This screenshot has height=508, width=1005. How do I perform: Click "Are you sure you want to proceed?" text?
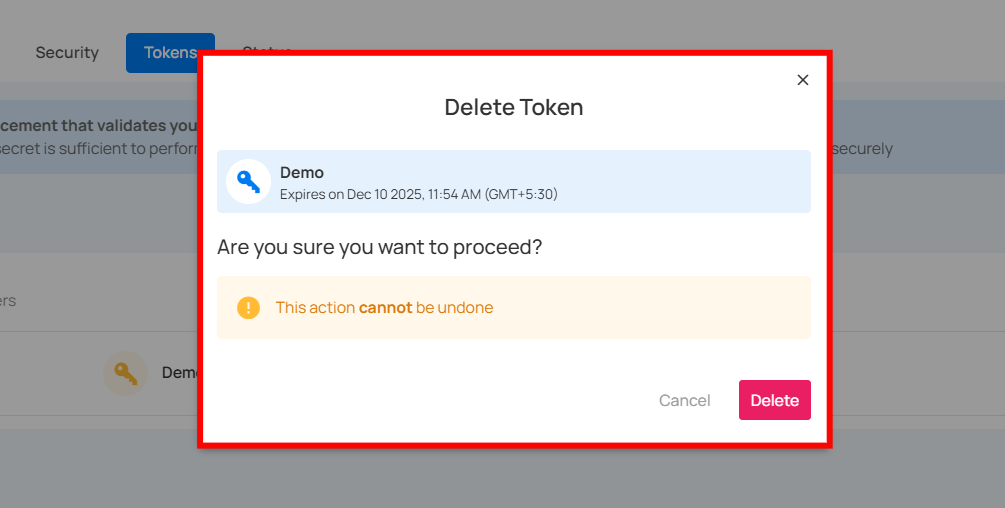pos(379,246)
